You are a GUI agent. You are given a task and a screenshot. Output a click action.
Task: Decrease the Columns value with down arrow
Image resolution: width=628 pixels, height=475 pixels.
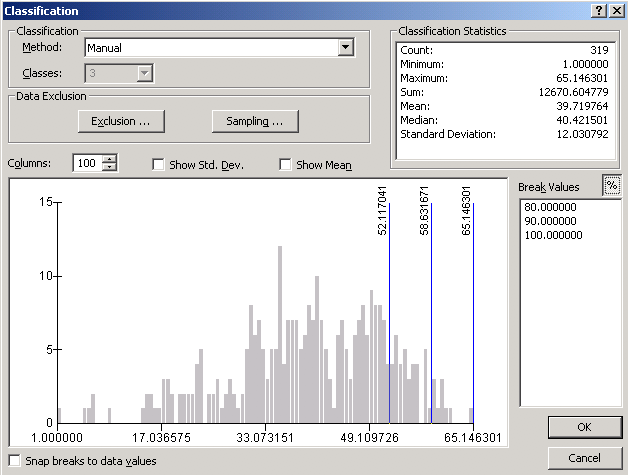pos(110,168)
